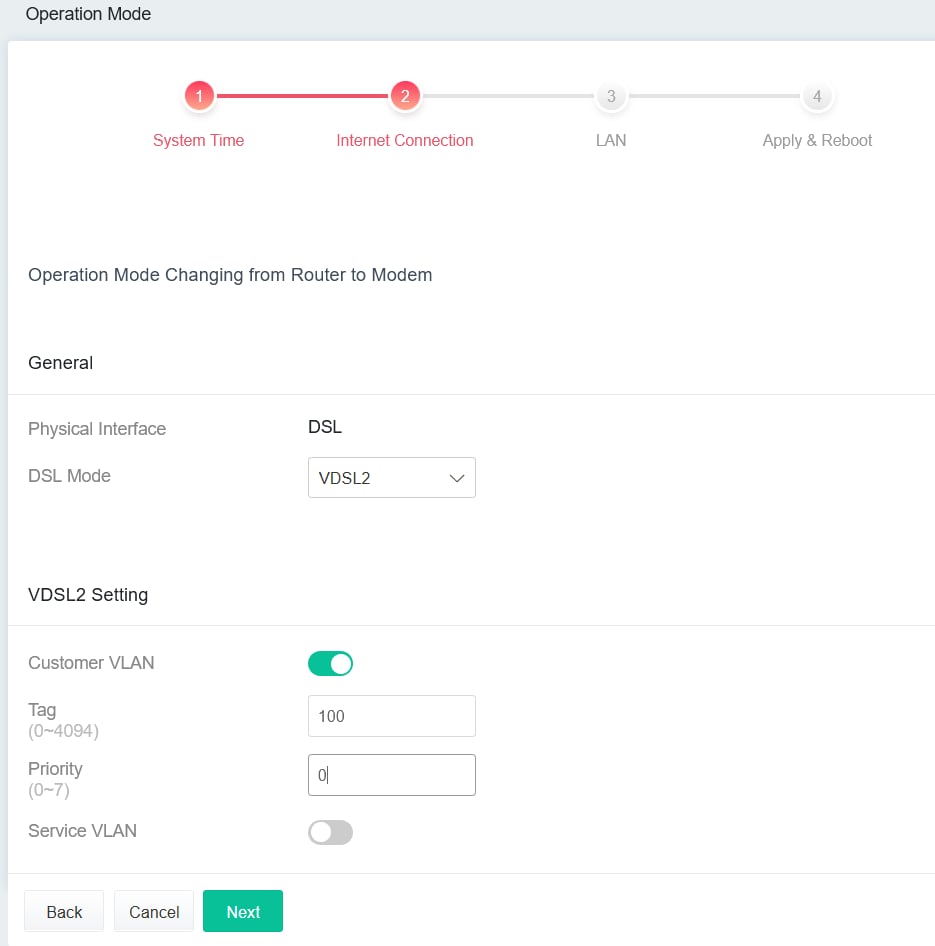The width and height of the screenshot is (935, 946).
Task: Select the System Time step label
Action: 198,140
